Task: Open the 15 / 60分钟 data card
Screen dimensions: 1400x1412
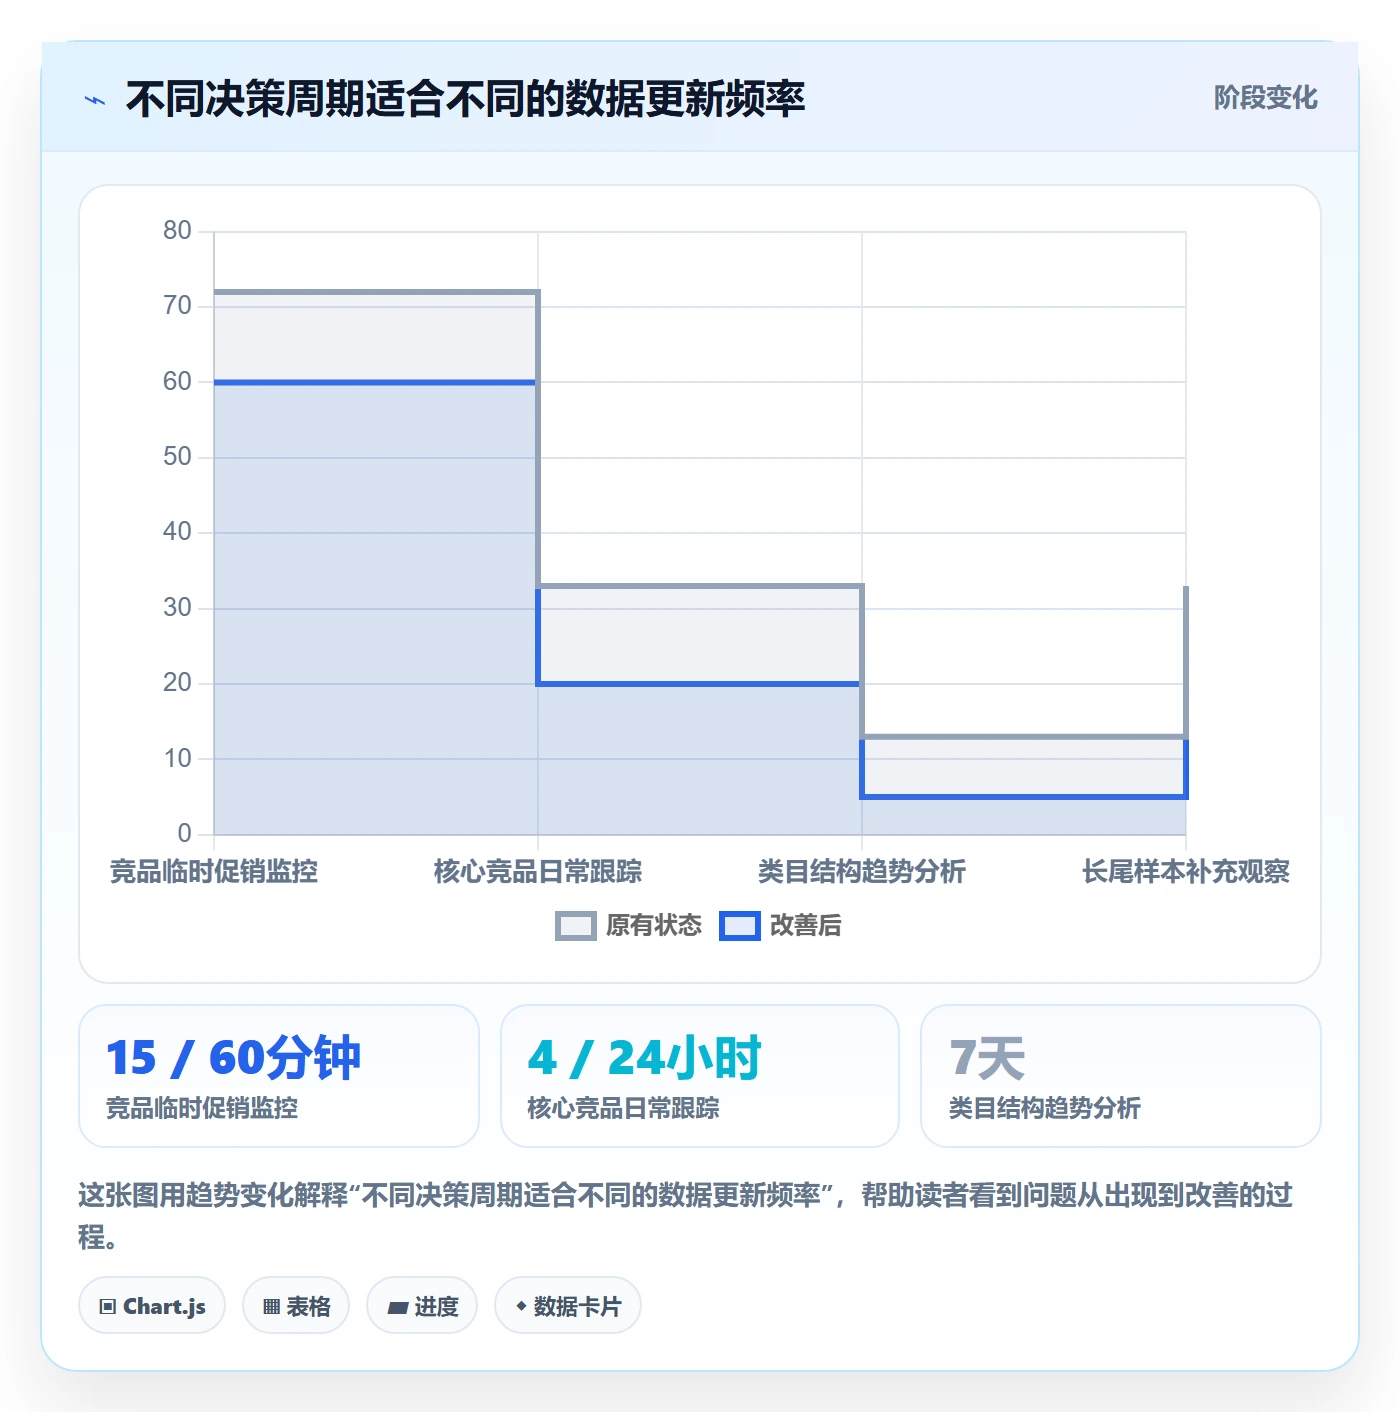Action: point(279,1076)
